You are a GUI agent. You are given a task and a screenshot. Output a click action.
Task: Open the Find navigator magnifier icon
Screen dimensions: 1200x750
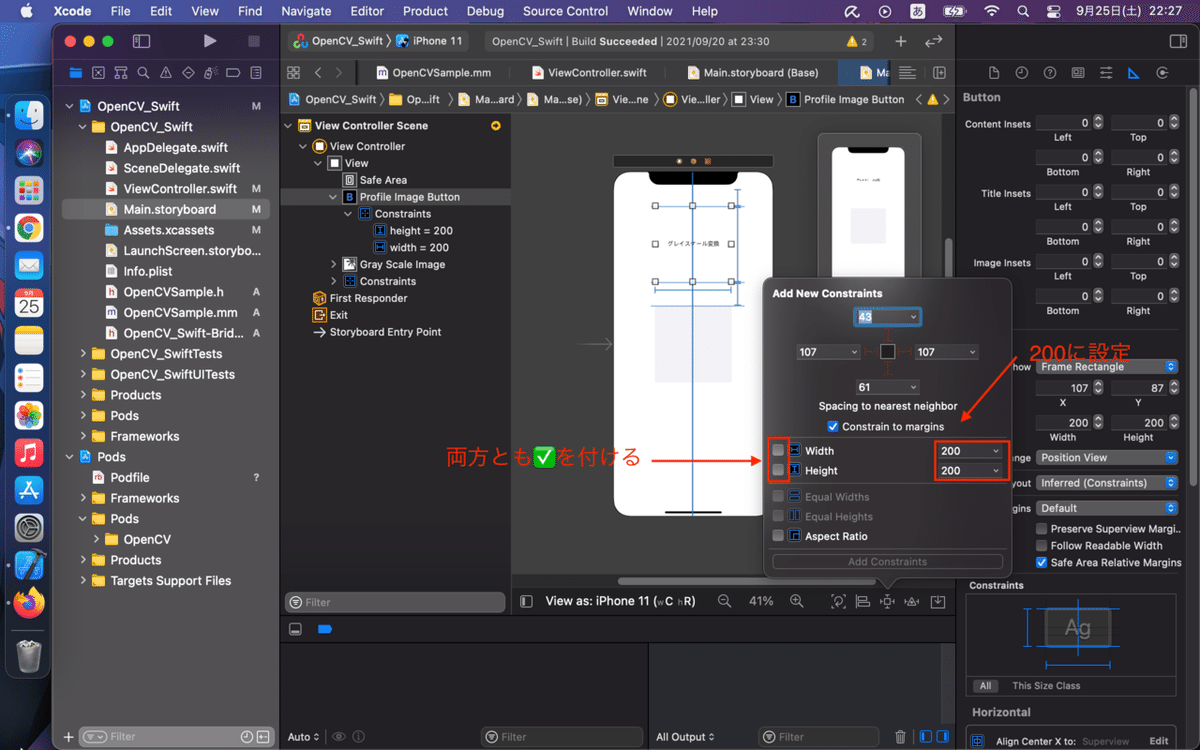coord(144,73)
